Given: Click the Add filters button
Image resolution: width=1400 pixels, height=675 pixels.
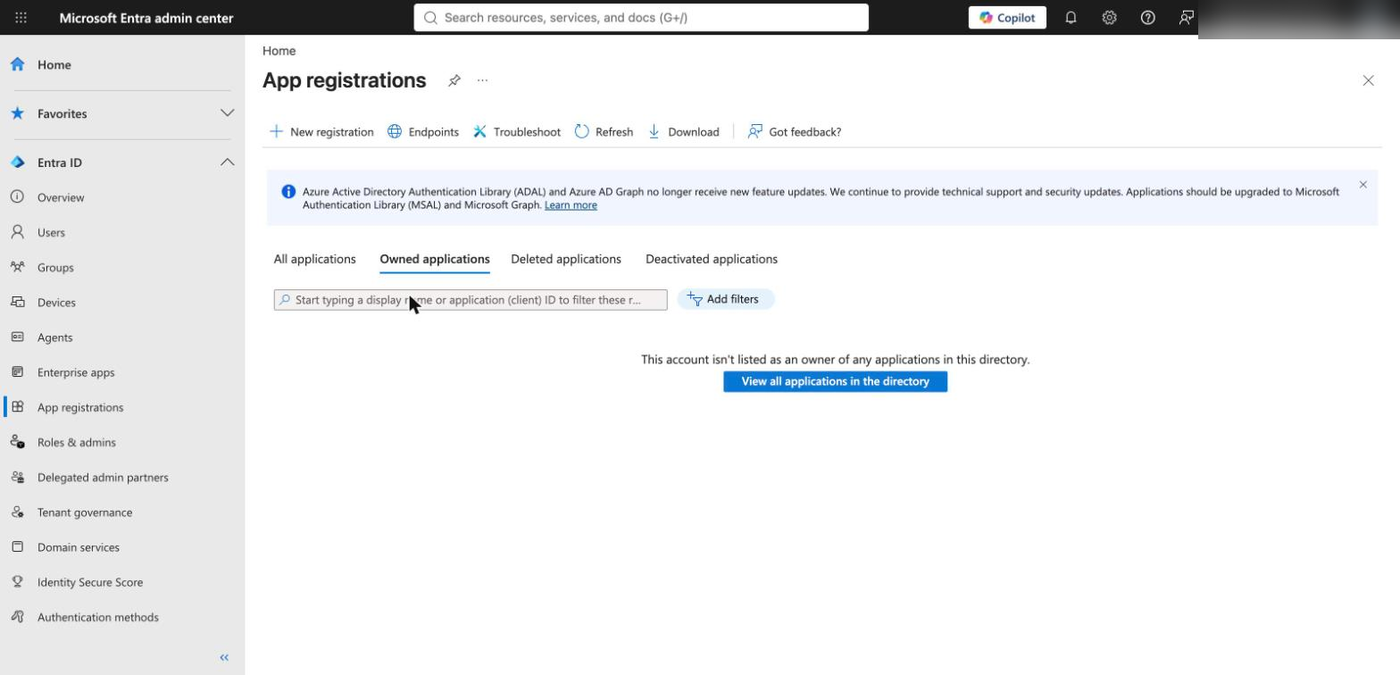Looking at the screenshot, I should [x=726, y=299].
